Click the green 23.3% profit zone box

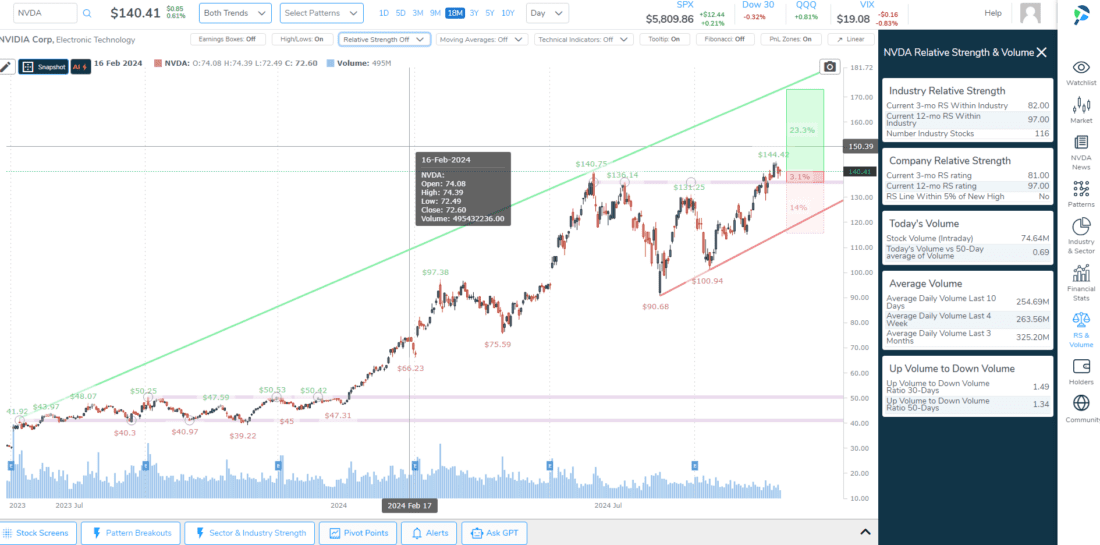805,130
